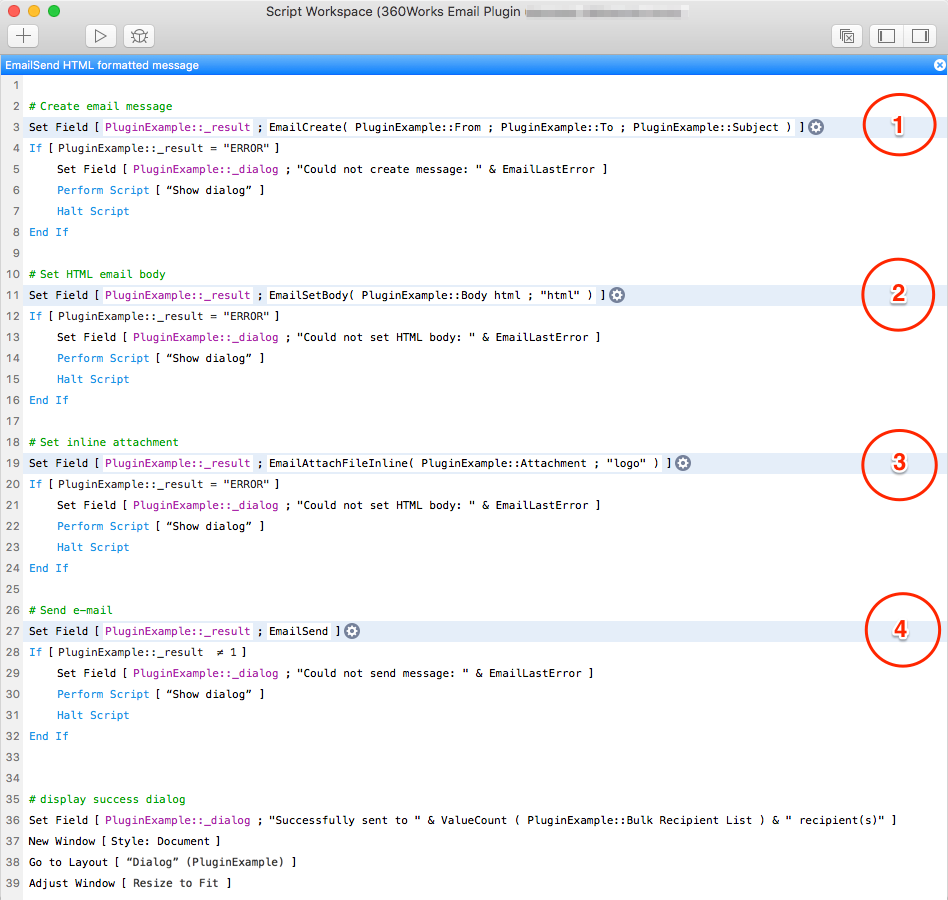Screen dimensions: 948x900
Task: Select the Set Field step on line 21
Action: click(328, 505)
